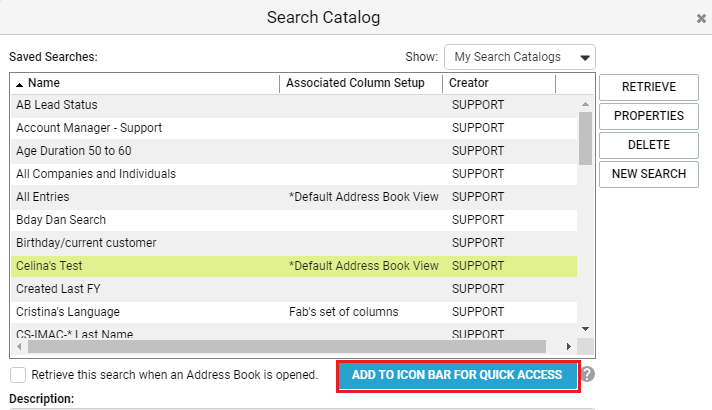712x410 pixels.
Task: Click the list scroll down arrow
Action: tap(585, 329)
